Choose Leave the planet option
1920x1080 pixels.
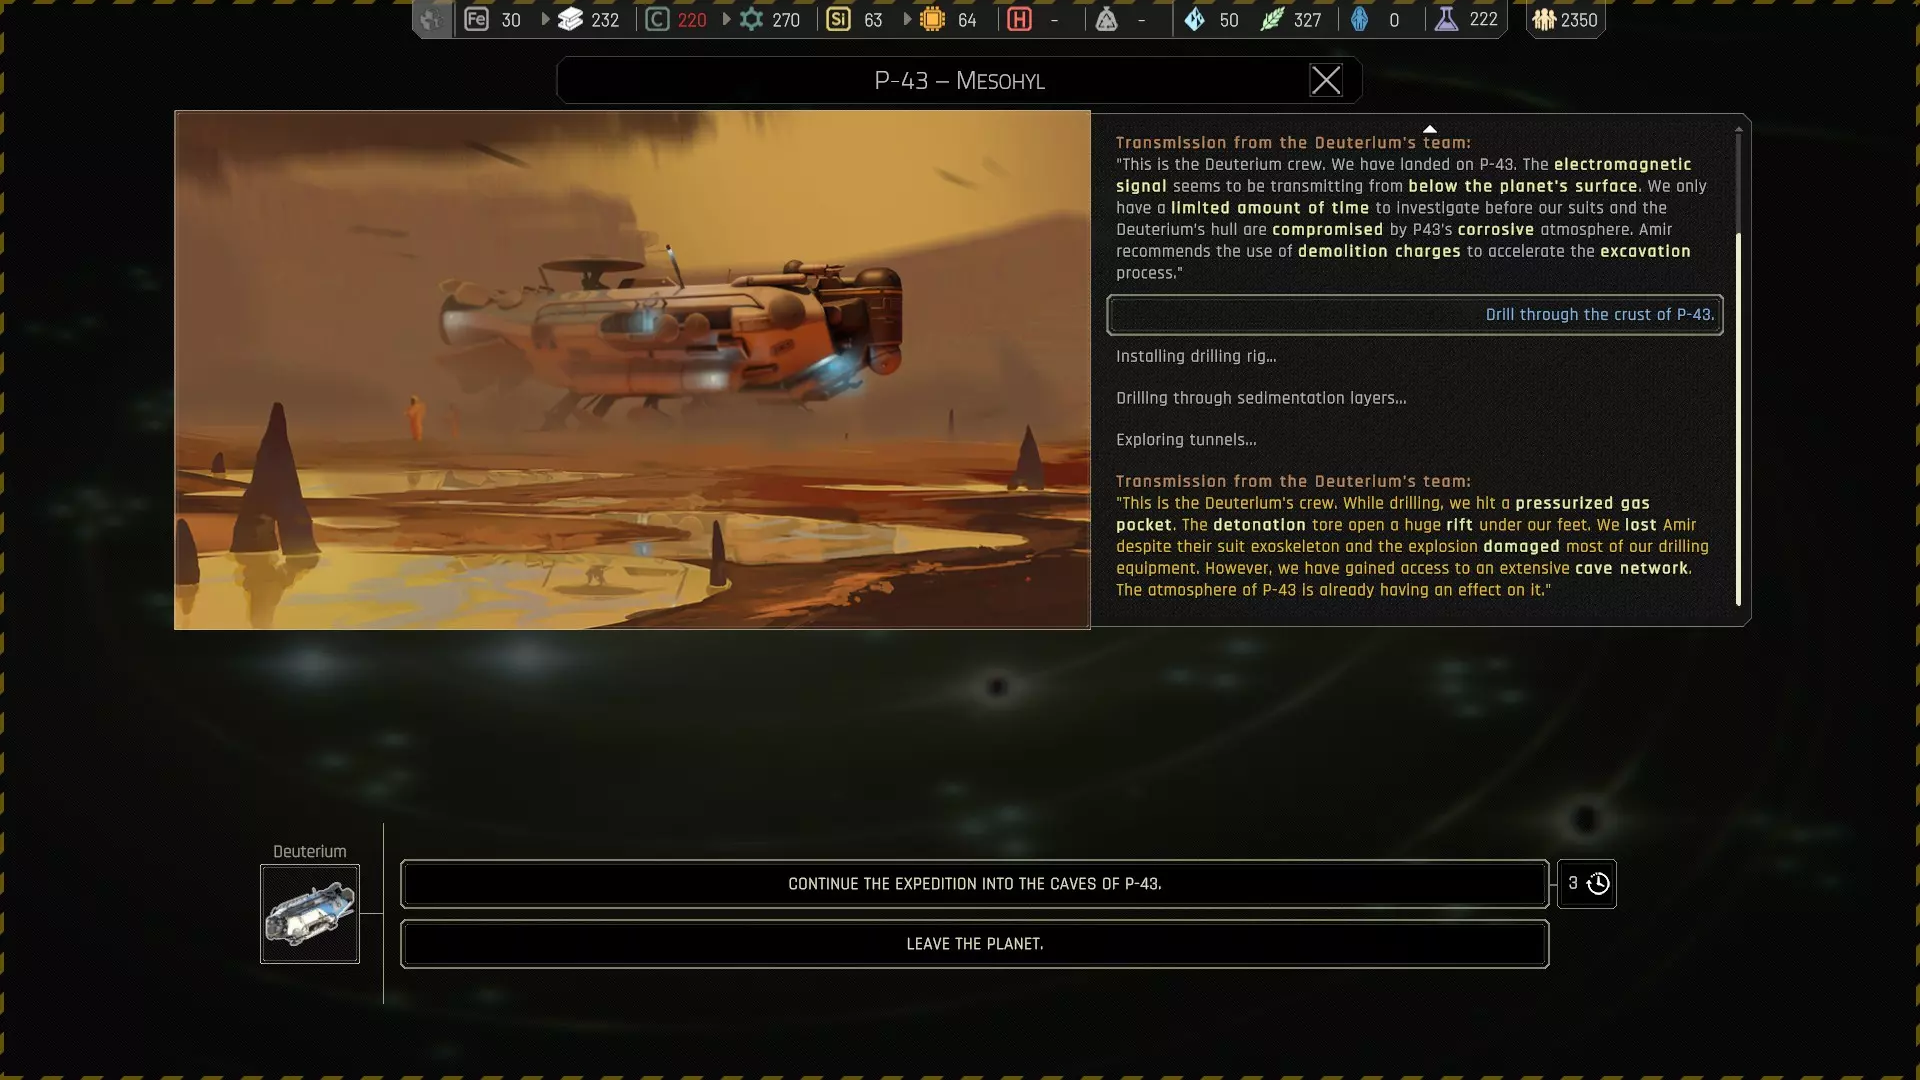[x=974, y=944]
